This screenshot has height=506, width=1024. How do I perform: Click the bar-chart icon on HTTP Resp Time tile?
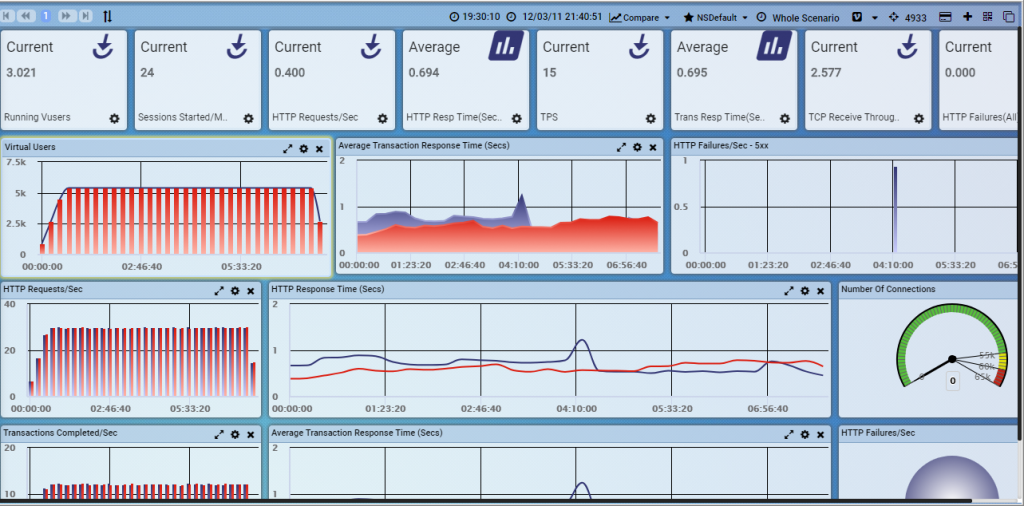click(x=506, y=46)
